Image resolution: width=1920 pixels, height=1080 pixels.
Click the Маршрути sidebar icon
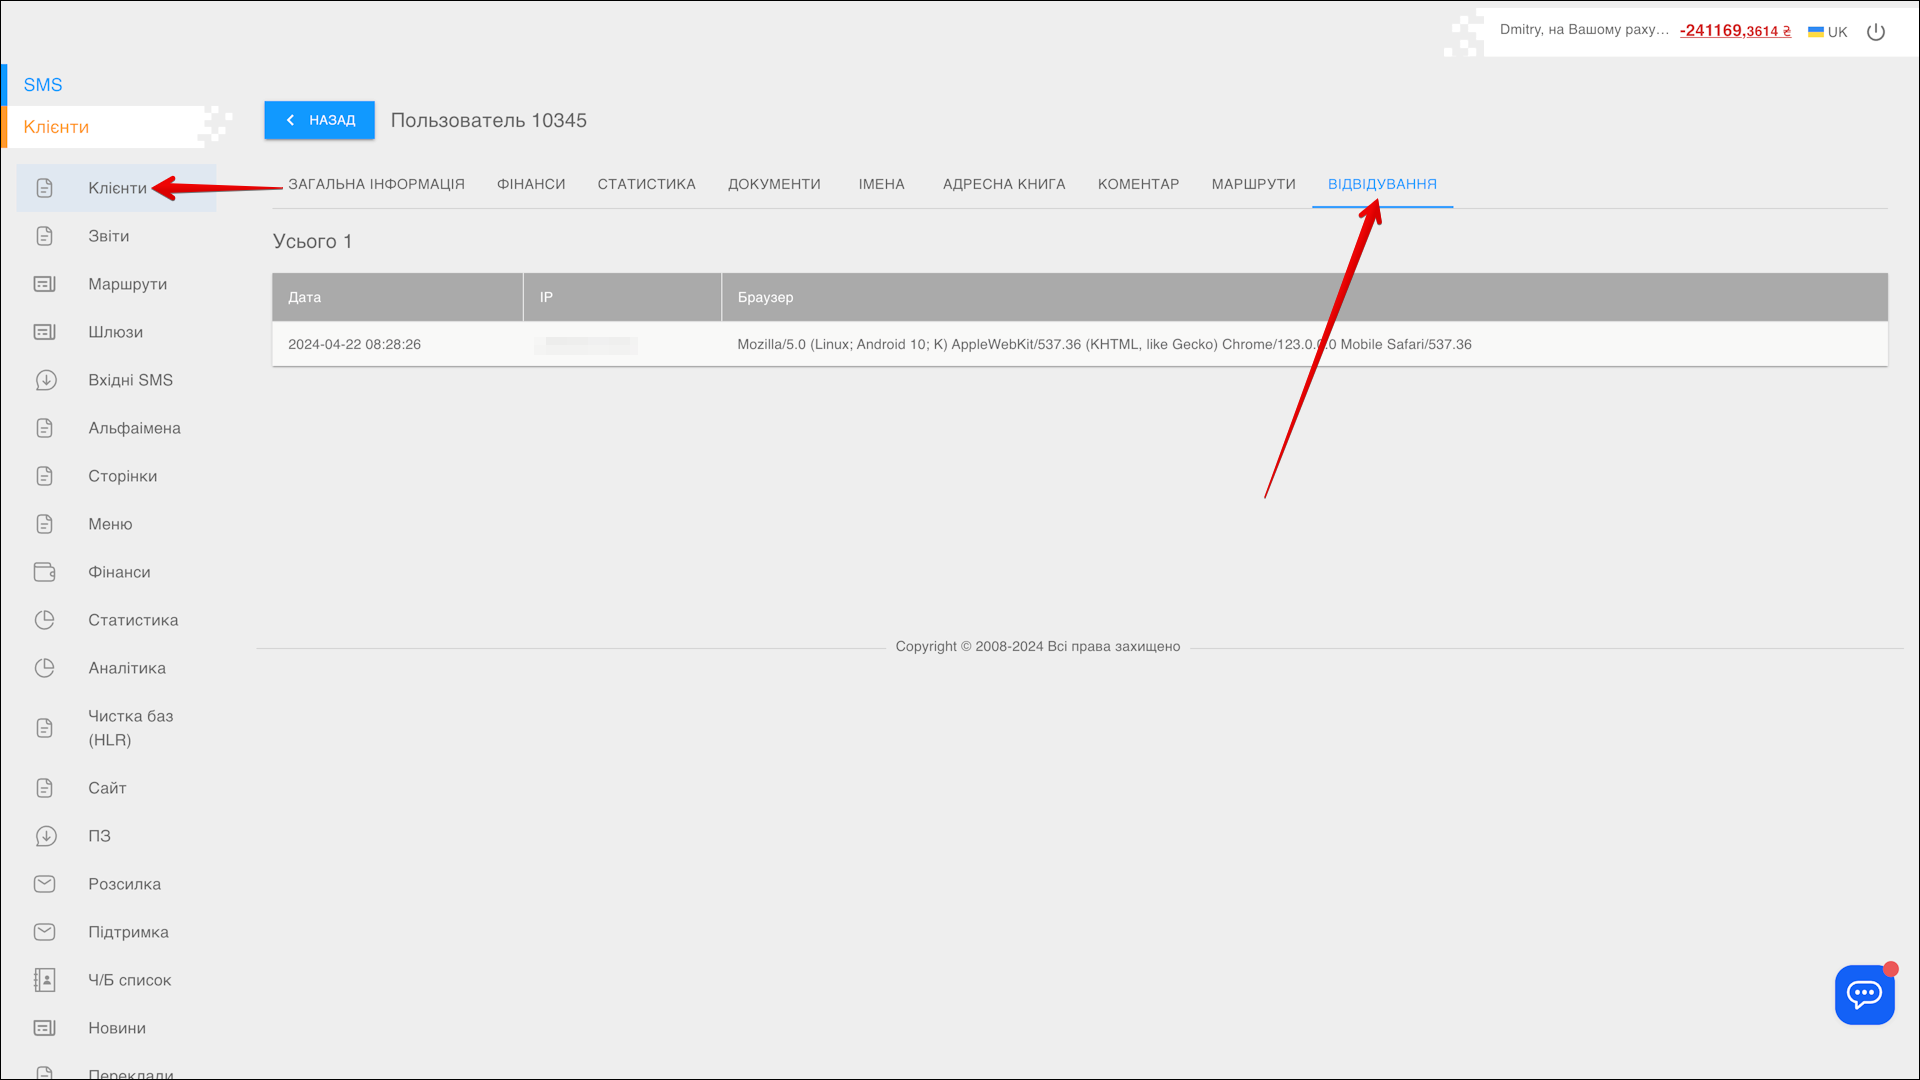[45, 284]
